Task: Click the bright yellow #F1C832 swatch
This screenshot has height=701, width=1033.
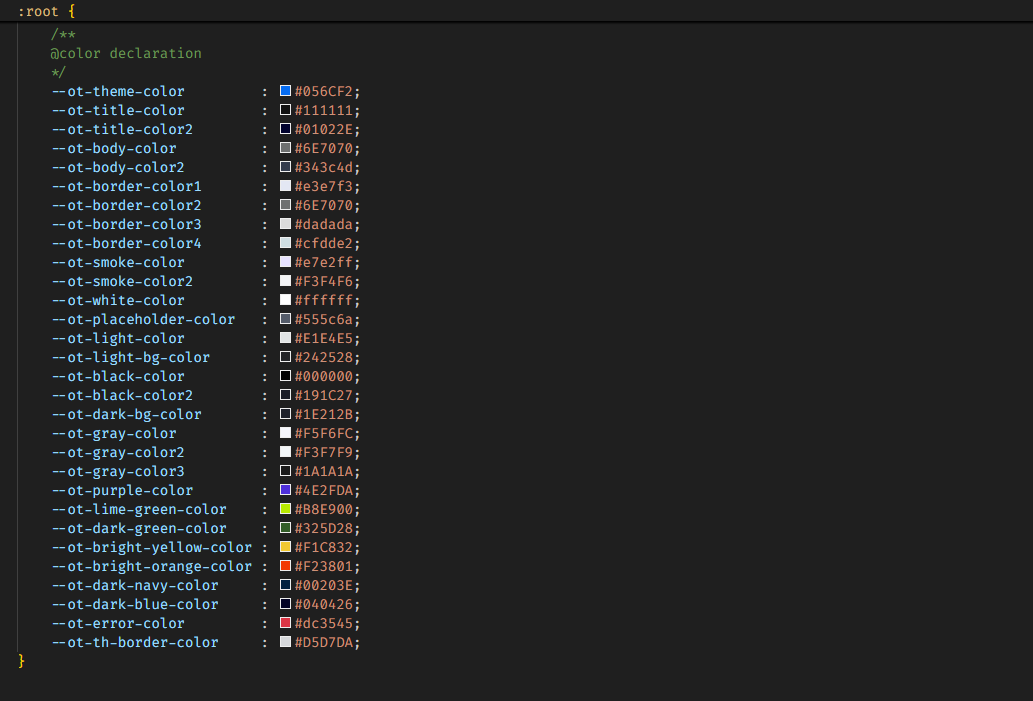Action: [285, 547]
